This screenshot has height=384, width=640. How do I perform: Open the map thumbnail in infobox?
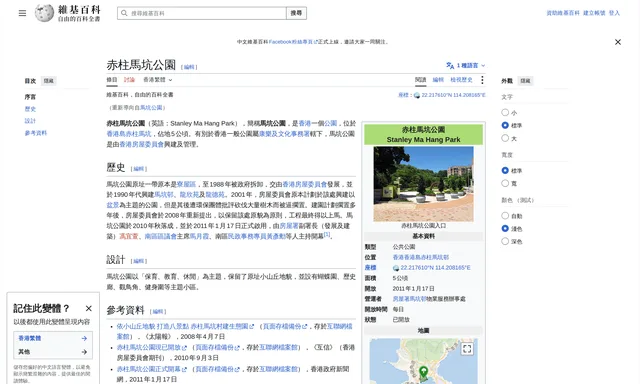pyautogui.click(x=423, y=361)
